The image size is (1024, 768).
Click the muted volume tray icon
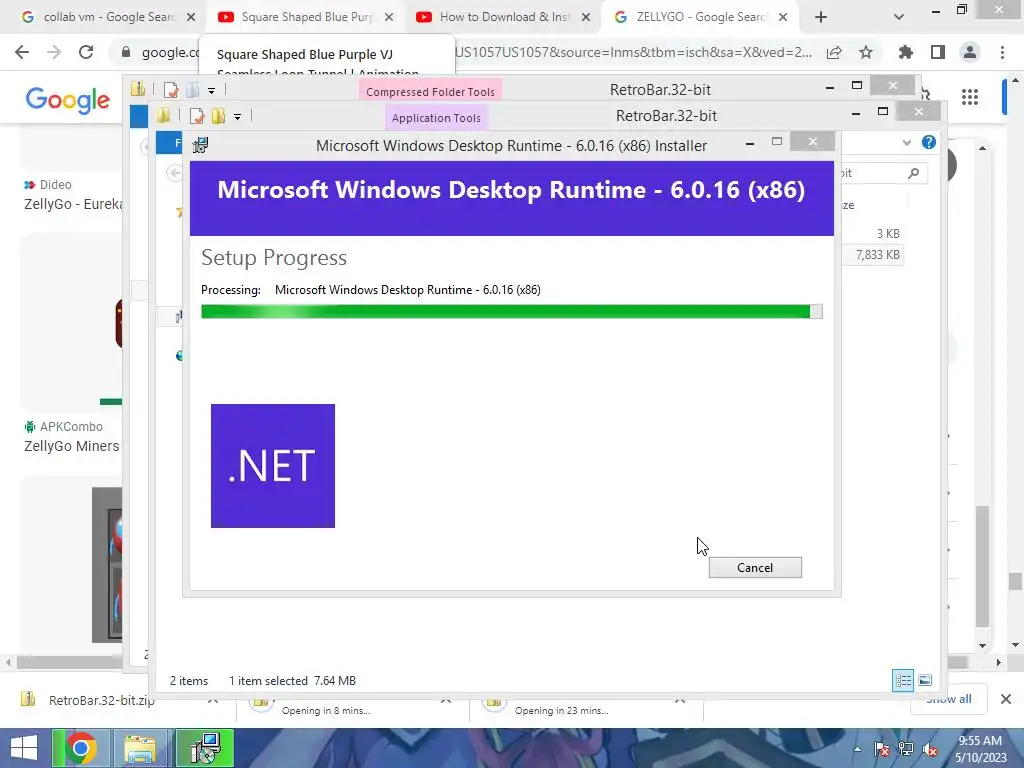930,749
